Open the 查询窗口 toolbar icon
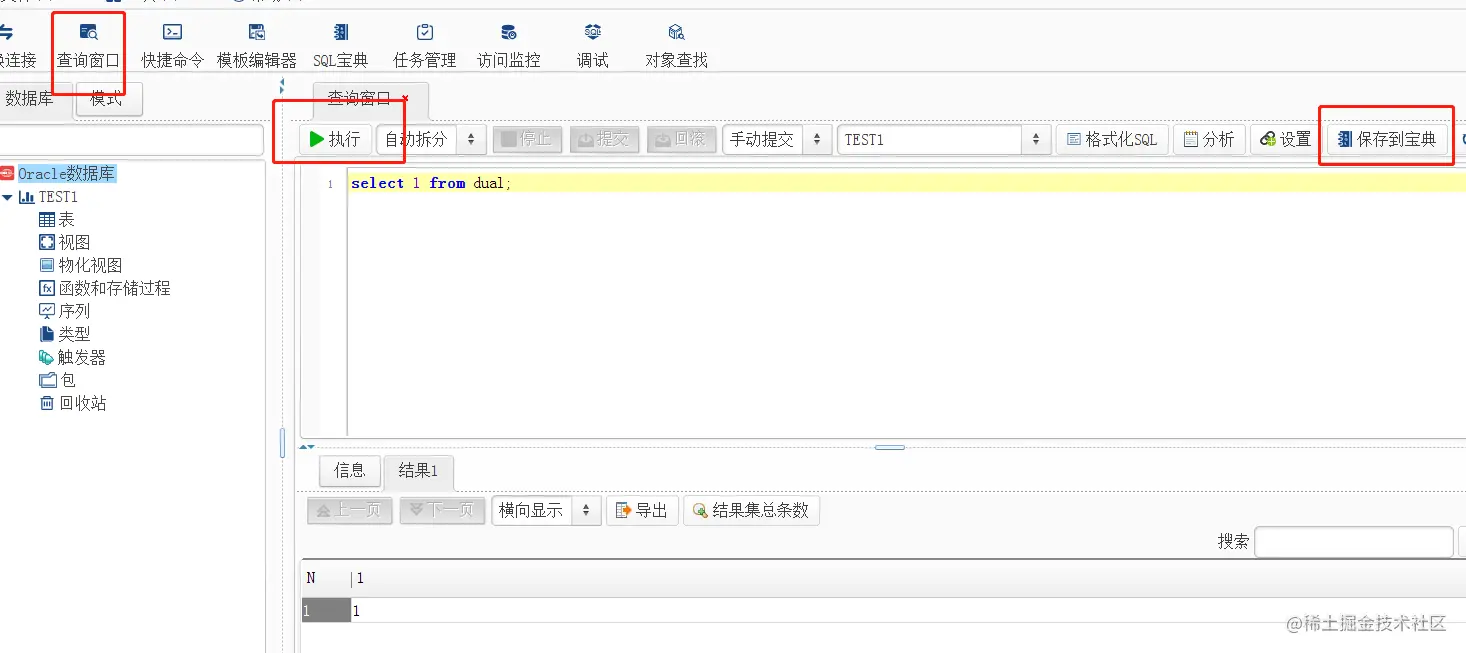 (88, 46)
